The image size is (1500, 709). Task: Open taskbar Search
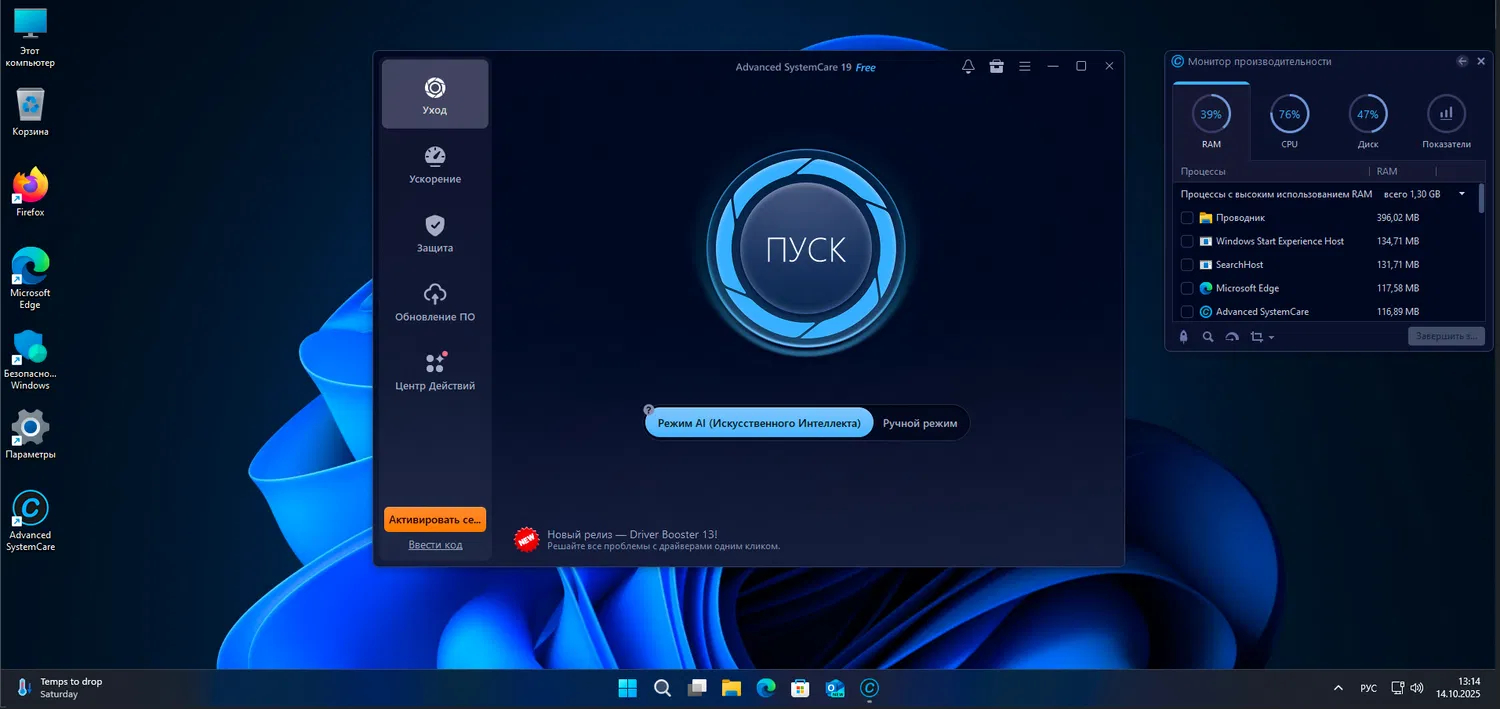pos(662,688)
